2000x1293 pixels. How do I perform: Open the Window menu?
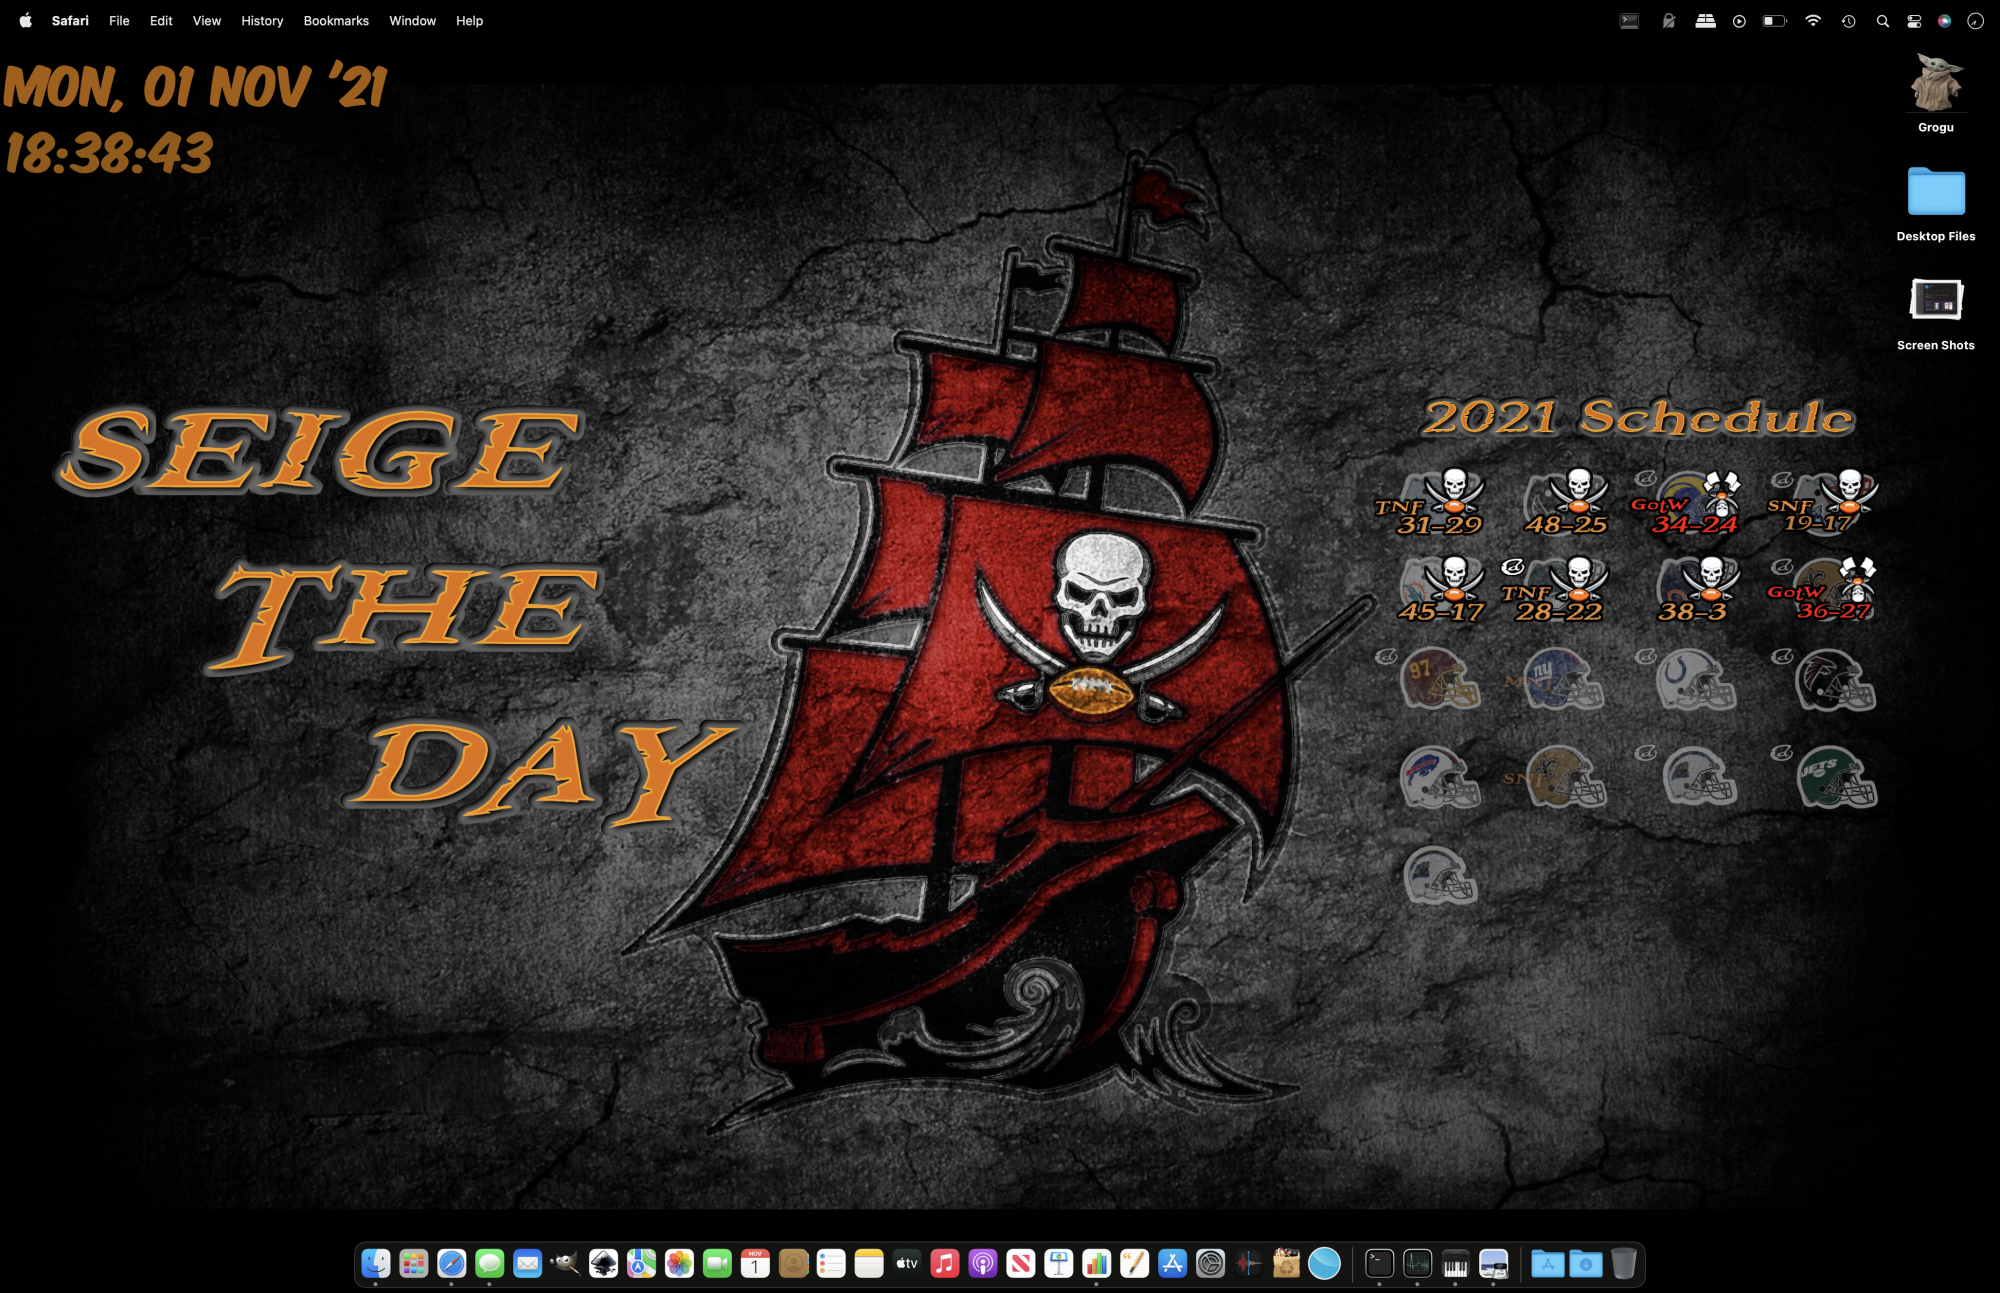click(412, 20)
